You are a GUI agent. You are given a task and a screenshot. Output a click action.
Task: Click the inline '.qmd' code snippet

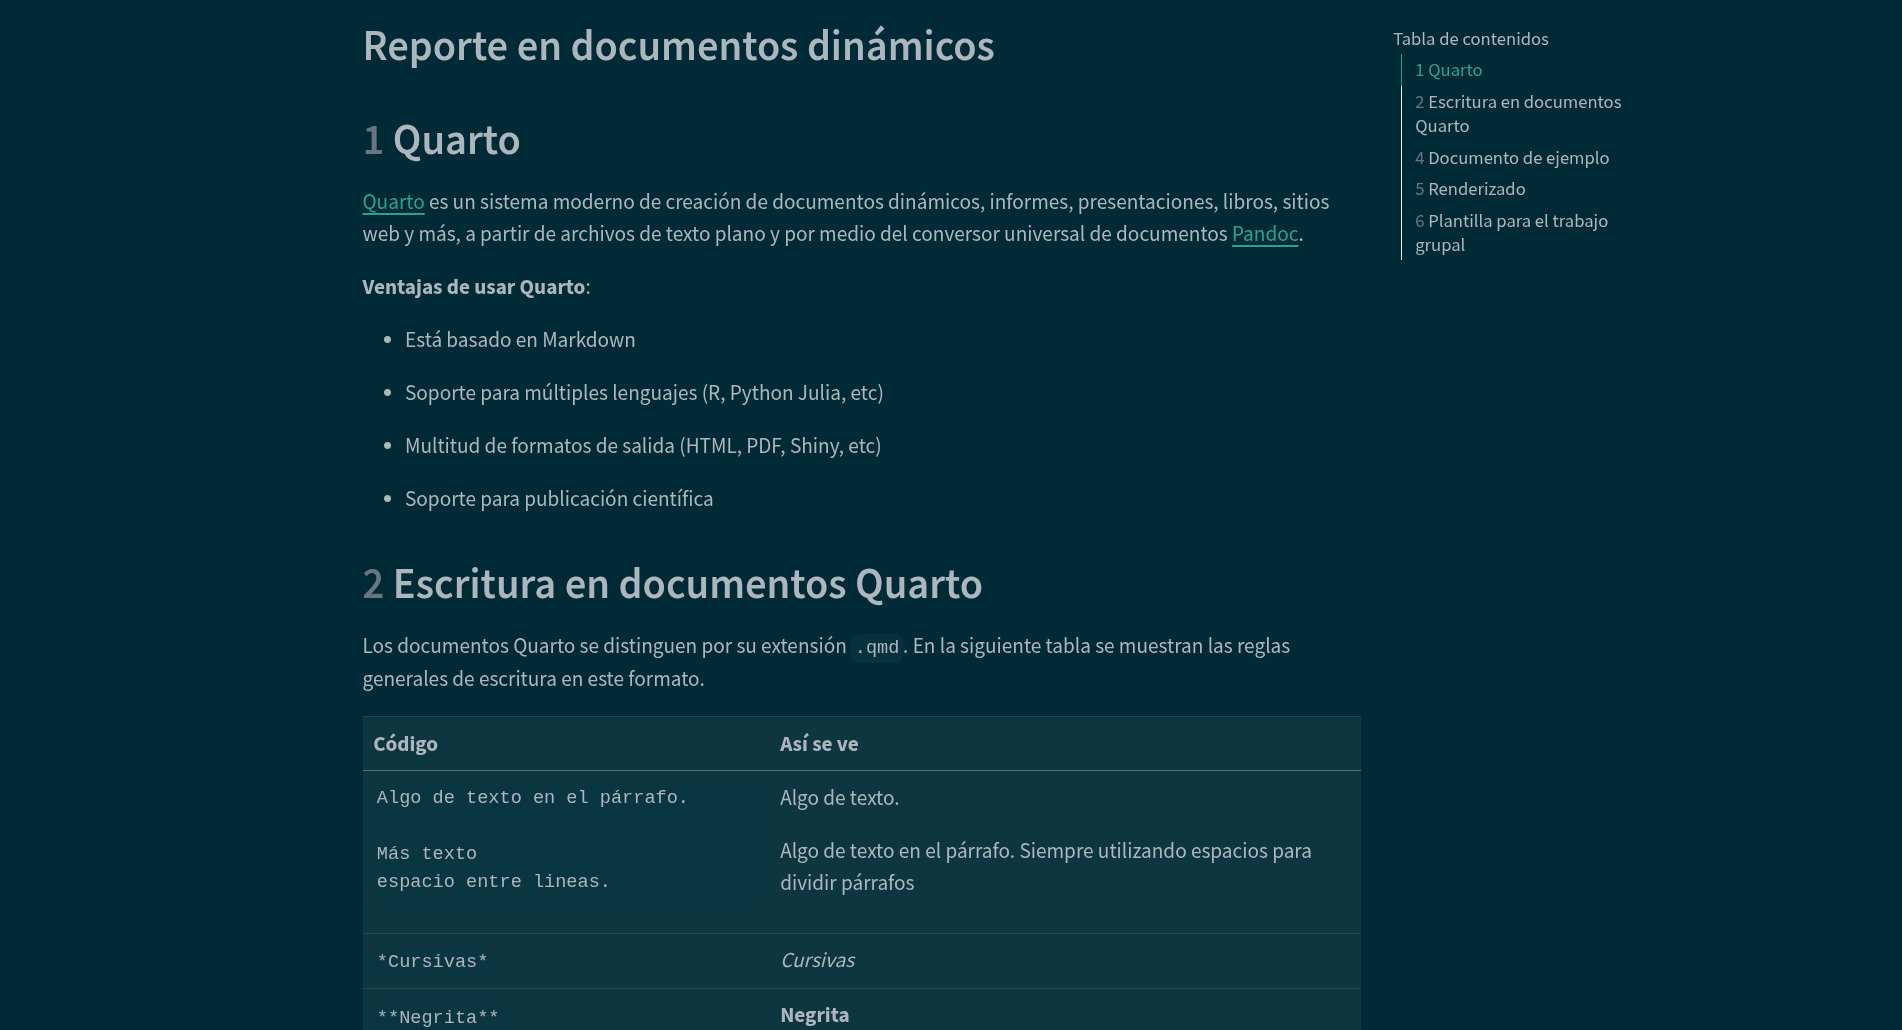tap(877, 647)
